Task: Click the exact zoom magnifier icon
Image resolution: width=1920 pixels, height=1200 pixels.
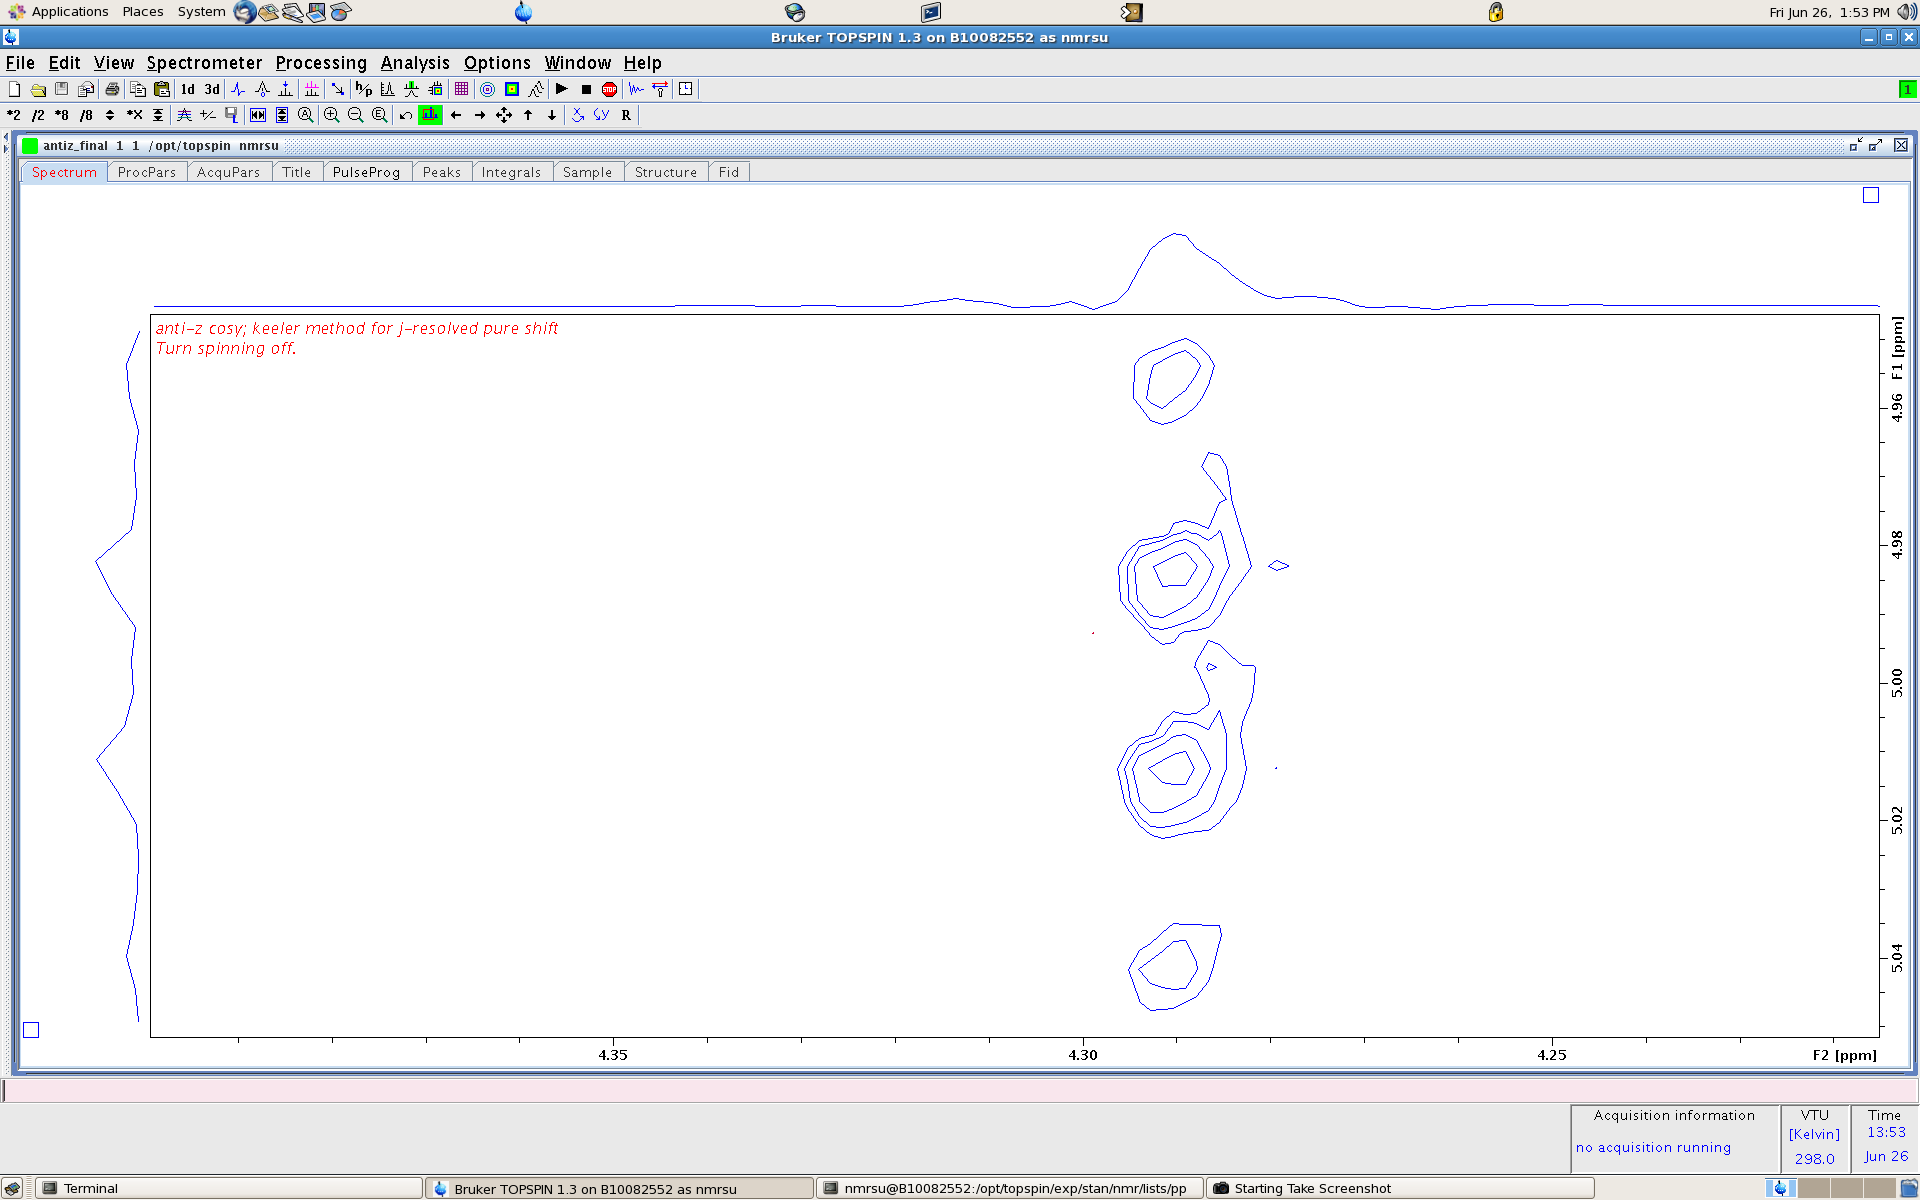Action: [x=380, y=115]
